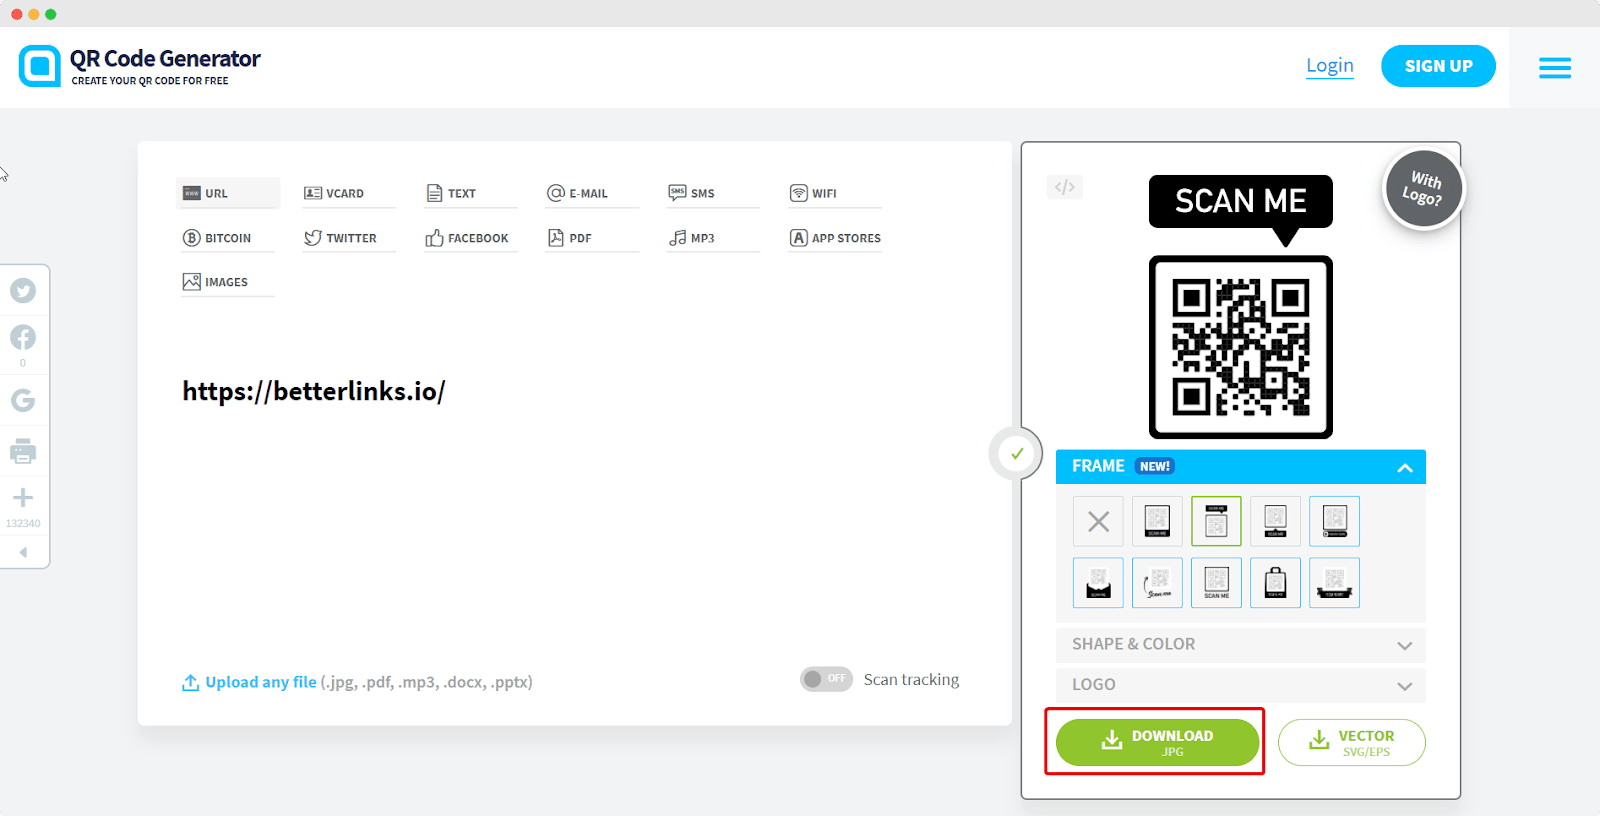The width and height of the screenshot is (1600, 816).
Task: Share via the Google sidebar icon
Action: pyautogui.click(x=23, y=400)
